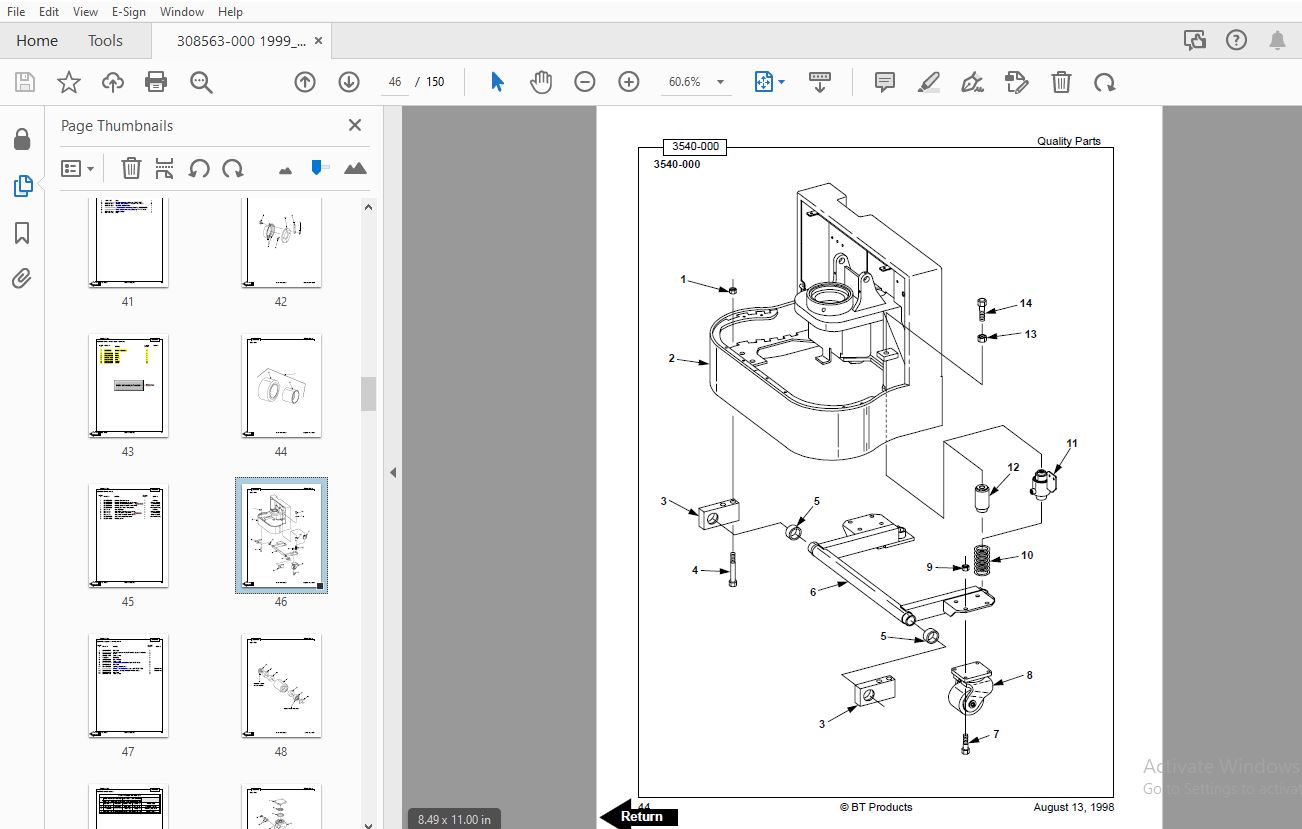Select page 41 thumbnail
The height and width of the screenshot is (829, 1302).
click(128, 242)
